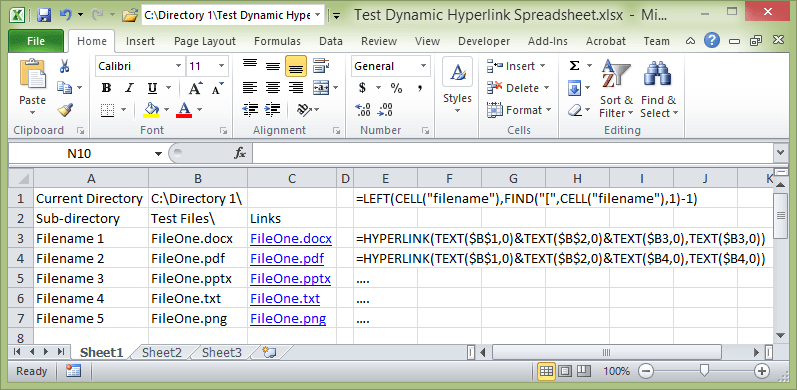797x390 pixels.
Task: Open the File tab
Action: (36, 41)
